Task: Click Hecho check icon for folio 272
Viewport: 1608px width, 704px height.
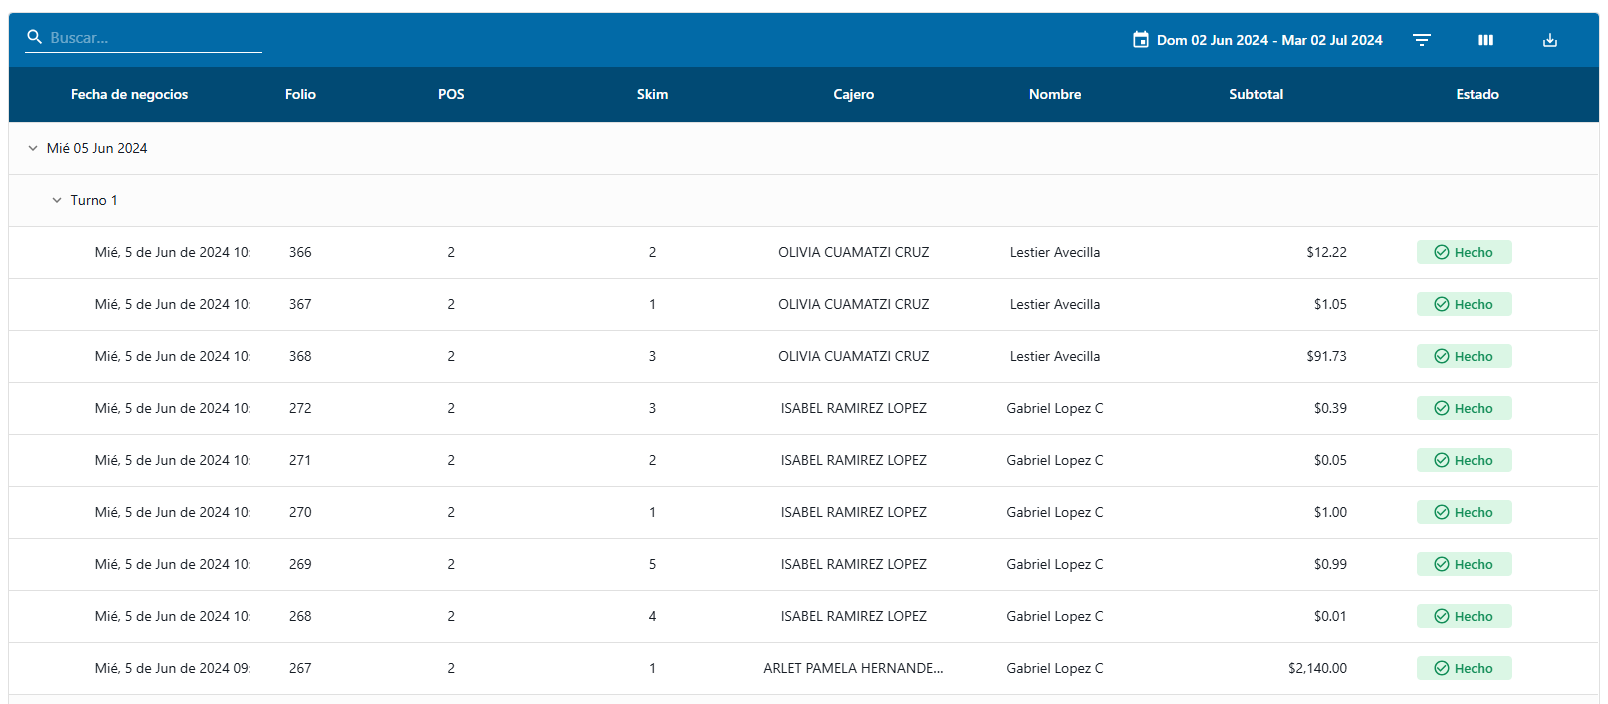Action: point(1442,408)
